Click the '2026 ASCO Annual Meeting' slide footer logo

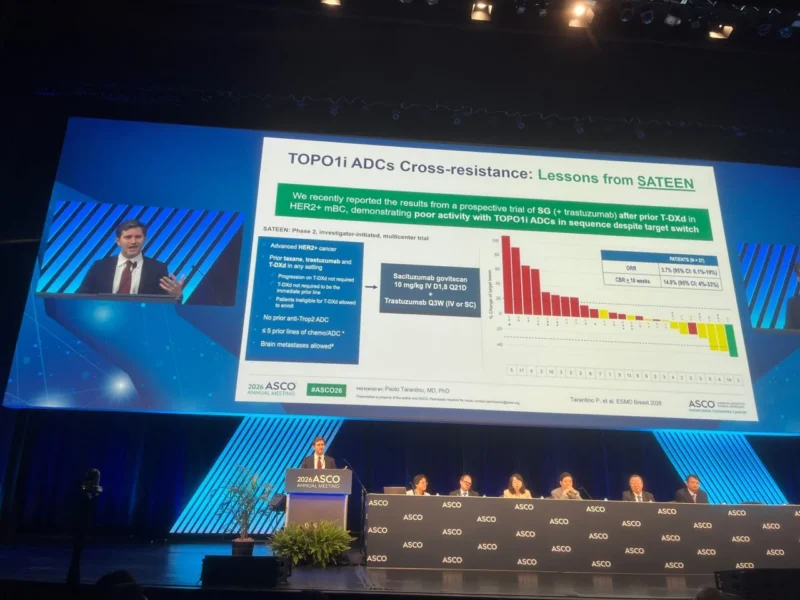point(271,388)
